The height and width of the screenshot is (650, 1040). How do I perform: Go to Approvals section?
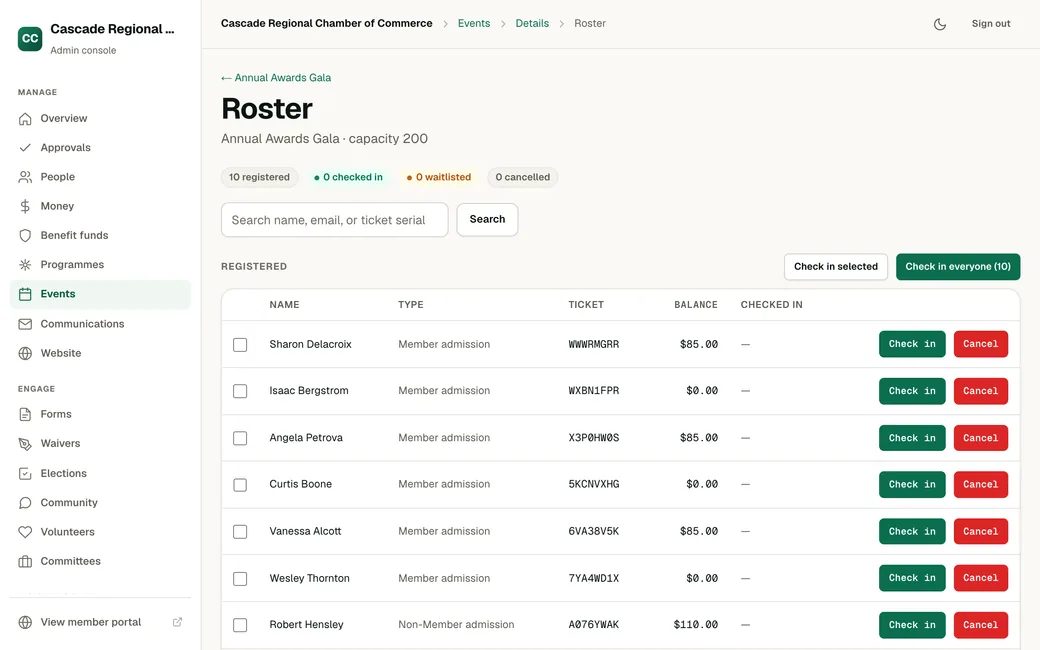(x=100, y=148)
